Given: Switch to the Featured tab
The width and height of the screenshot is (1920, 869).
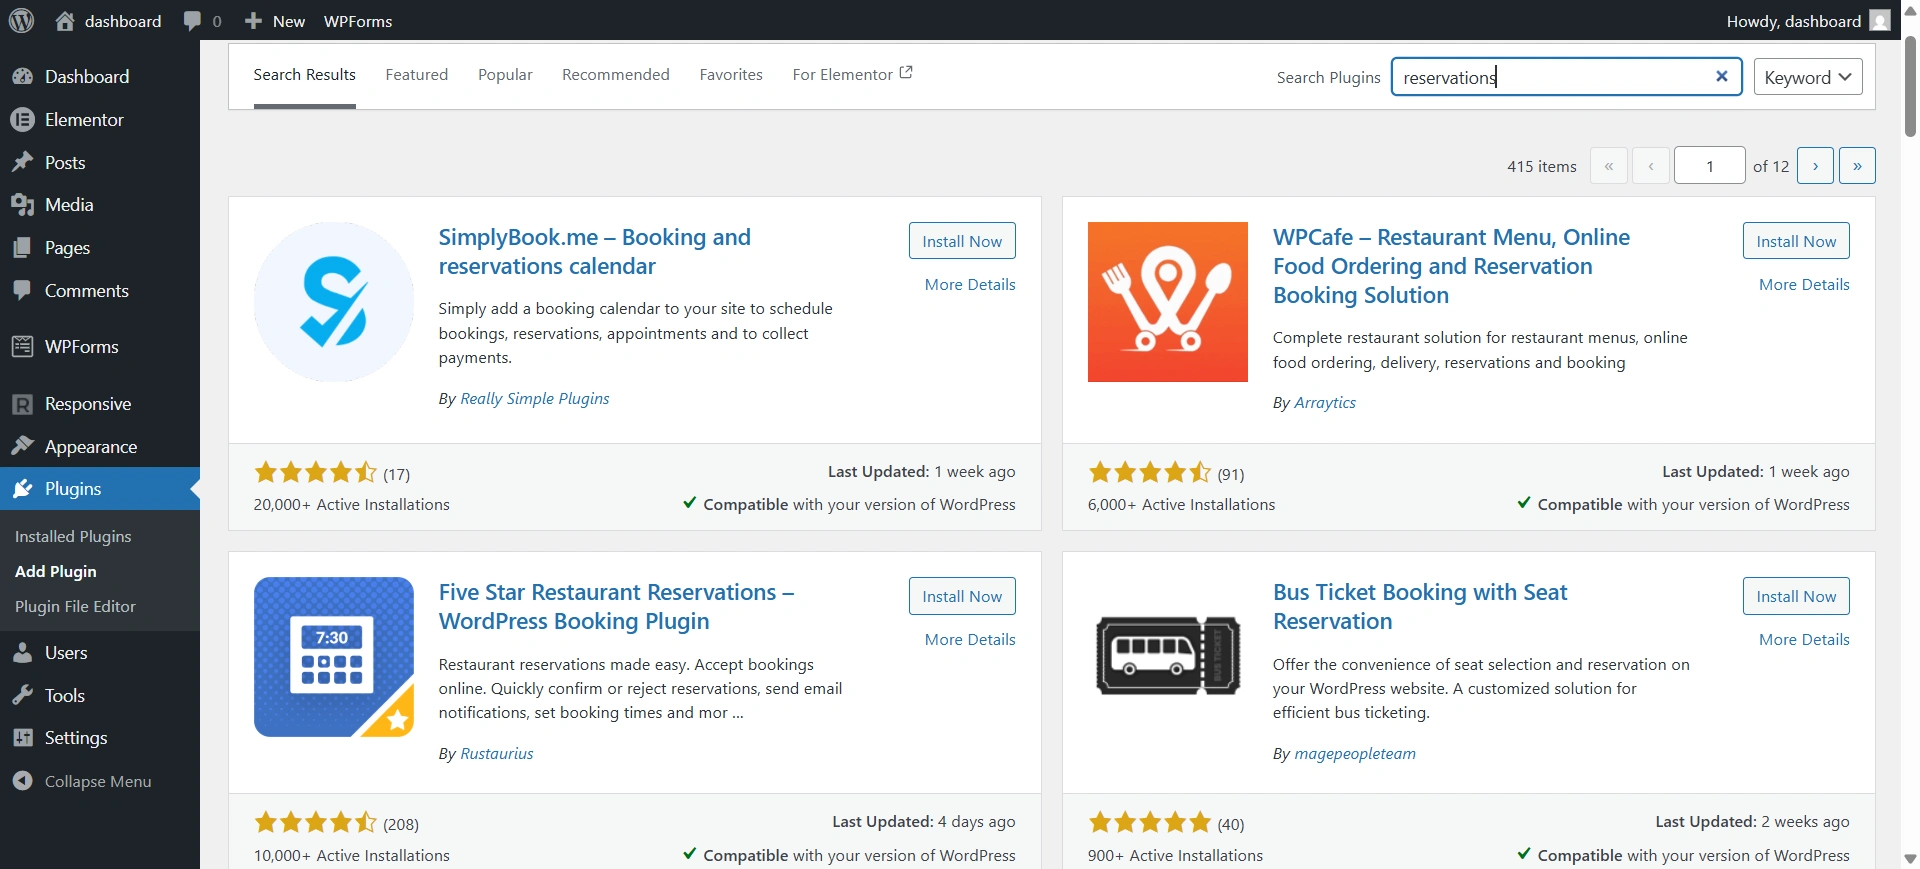Looking at the screenshot, I should point(417,75).
